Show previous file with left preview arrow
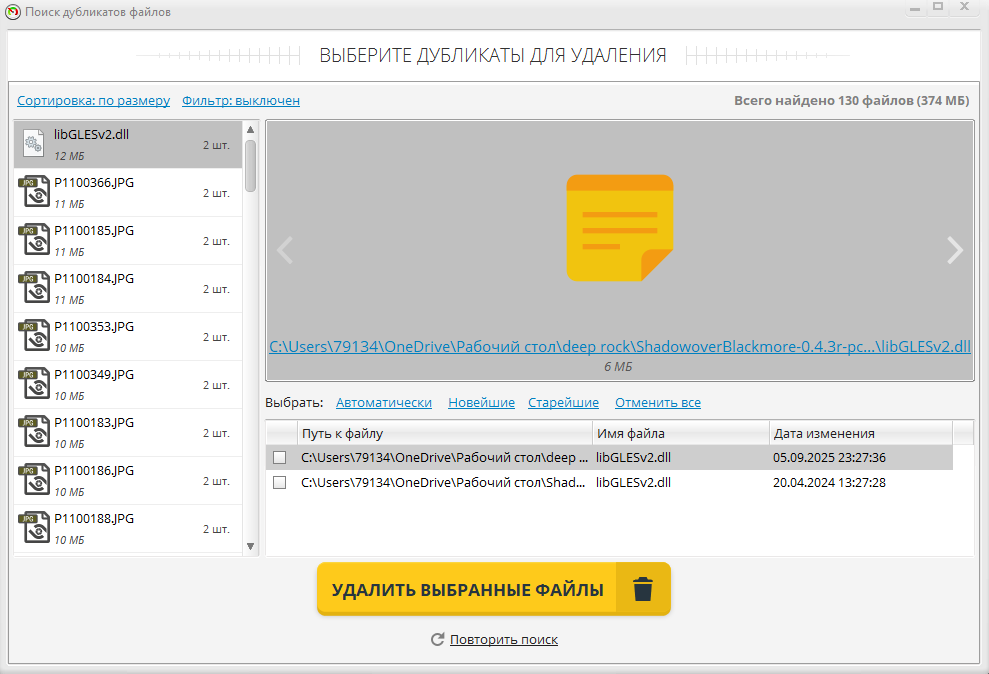This screenshot has height=674, width=989. (285, 250)
